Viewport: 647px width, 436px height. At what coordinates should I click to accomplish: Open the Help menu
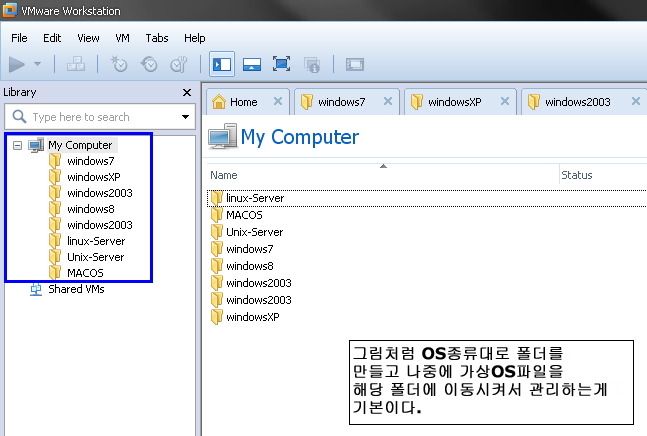195,38
